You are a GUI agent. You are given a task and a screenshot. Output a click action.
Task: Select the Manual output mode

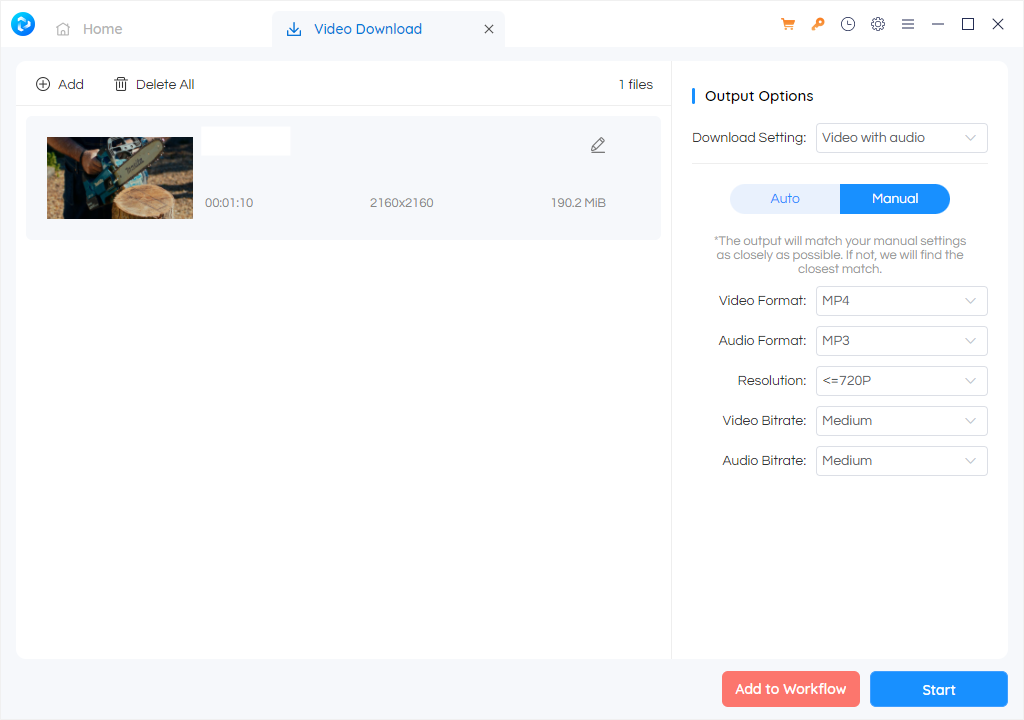pyautogui.click(x=894, y=199)
